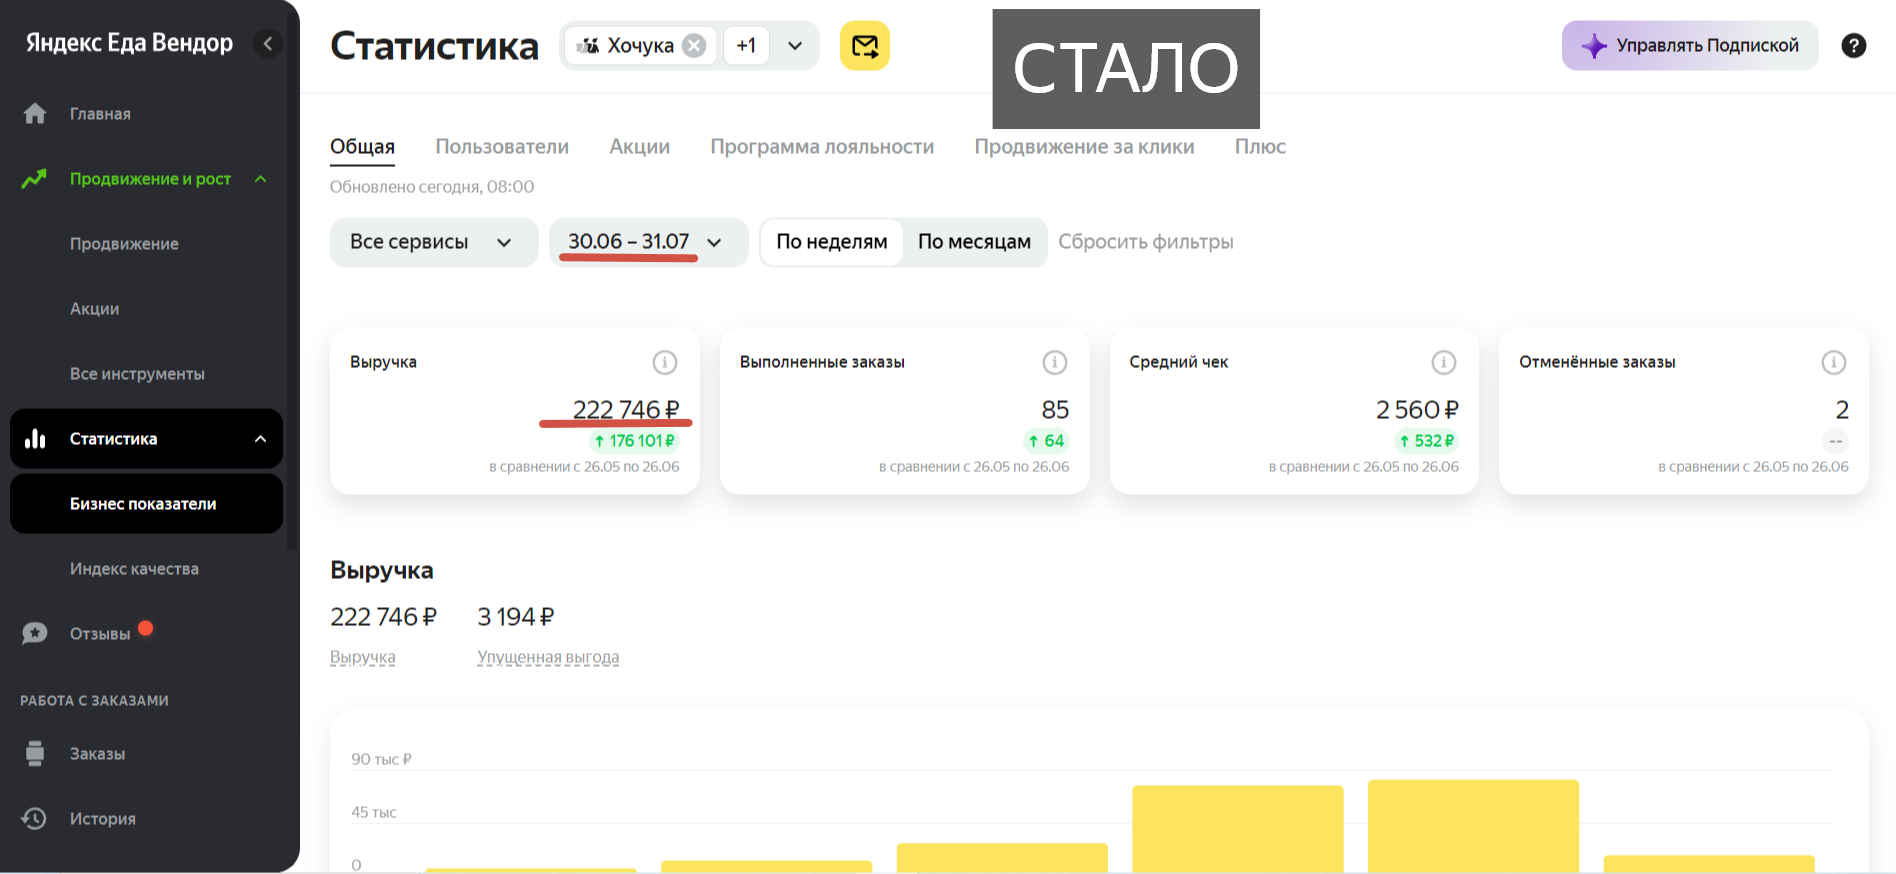Show info for Отменённые заказы card
The height and width of the screenshot is (874, 1896).
[1834, 362]
